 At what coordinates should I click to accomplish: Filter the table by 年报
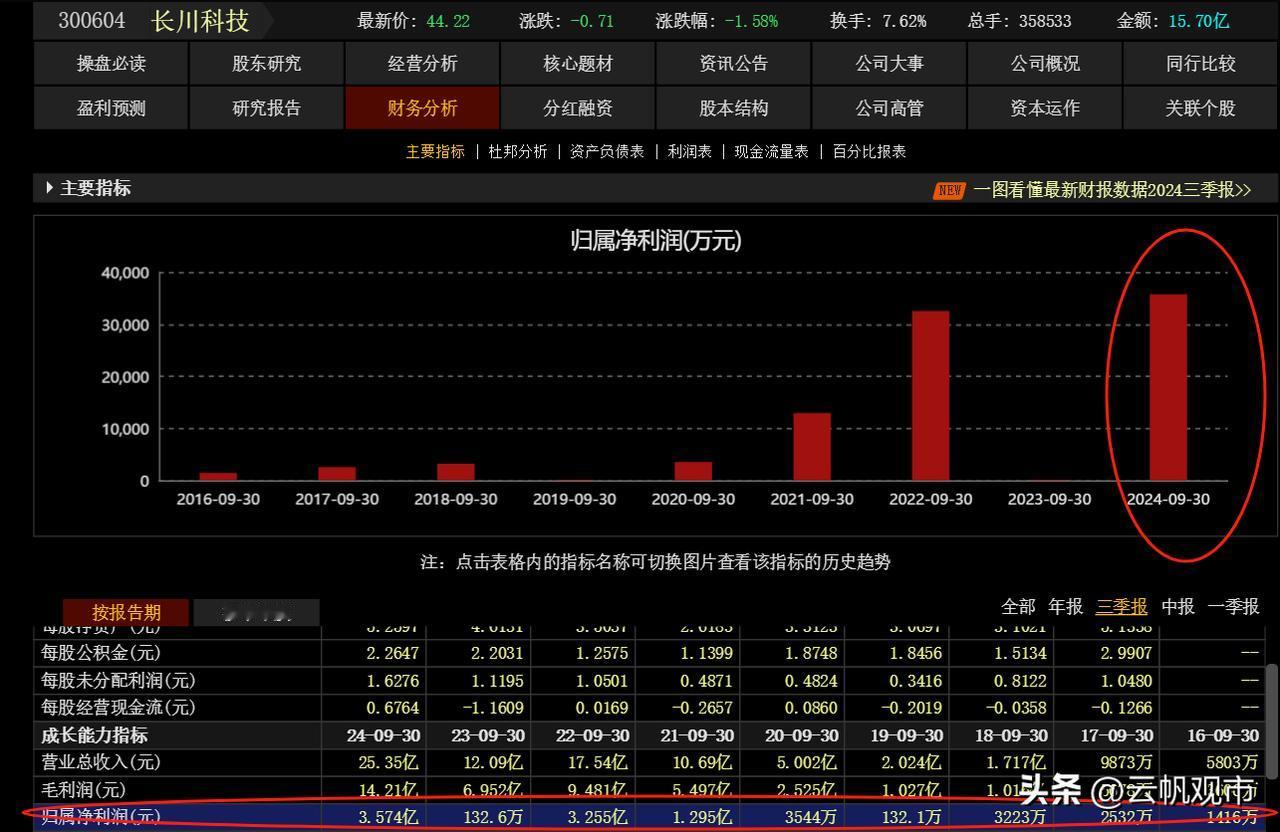pyautogui.click(x=1065, y=607)
